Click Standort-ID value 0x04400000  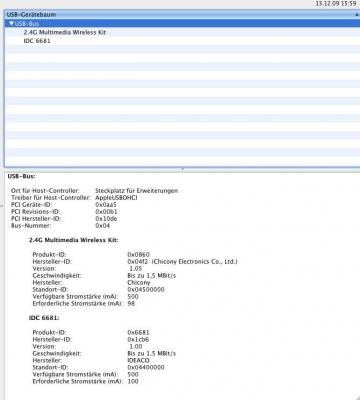146,367
